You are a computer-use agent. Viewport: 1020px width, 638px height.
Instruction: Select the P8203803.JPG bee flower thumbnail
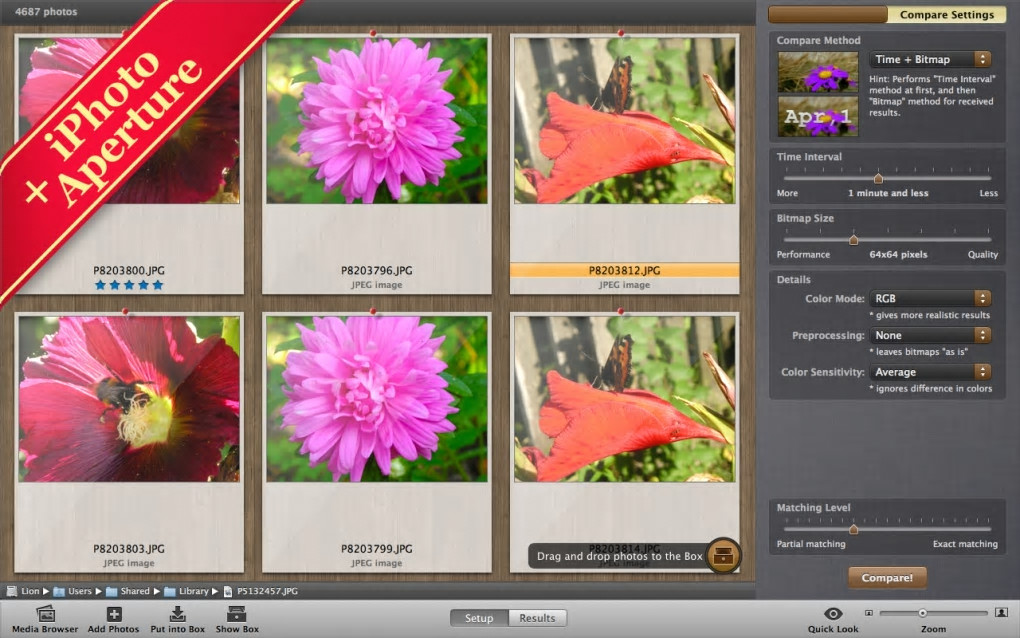click(129, 399)
